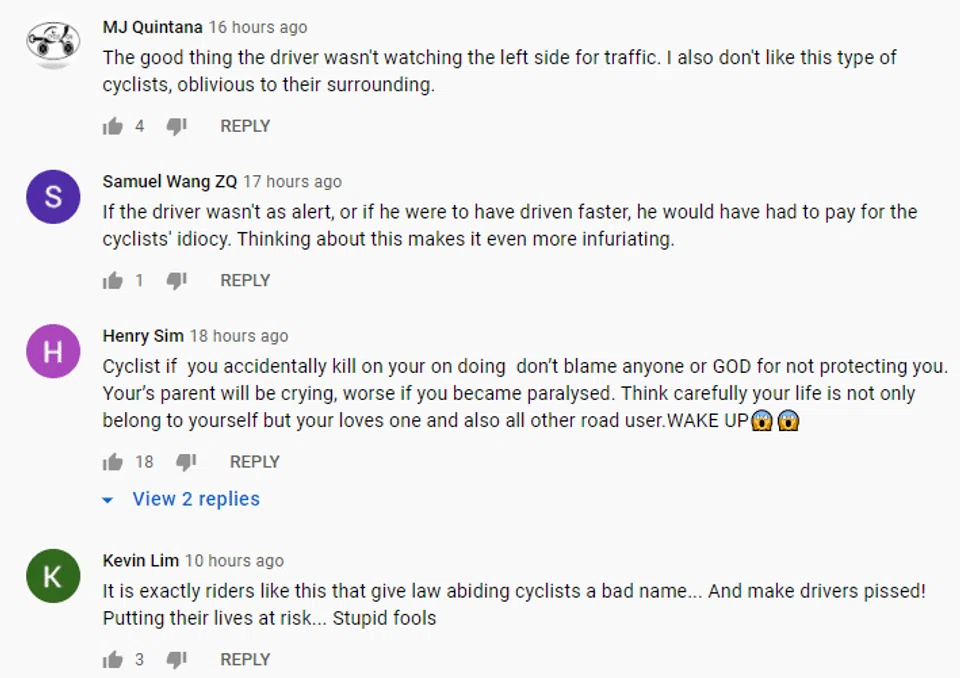The width and height of the screenshot is (960, 678).
Task: Reply to Samuel Wang ZQ's comment
Action: (x=245, y=281)
